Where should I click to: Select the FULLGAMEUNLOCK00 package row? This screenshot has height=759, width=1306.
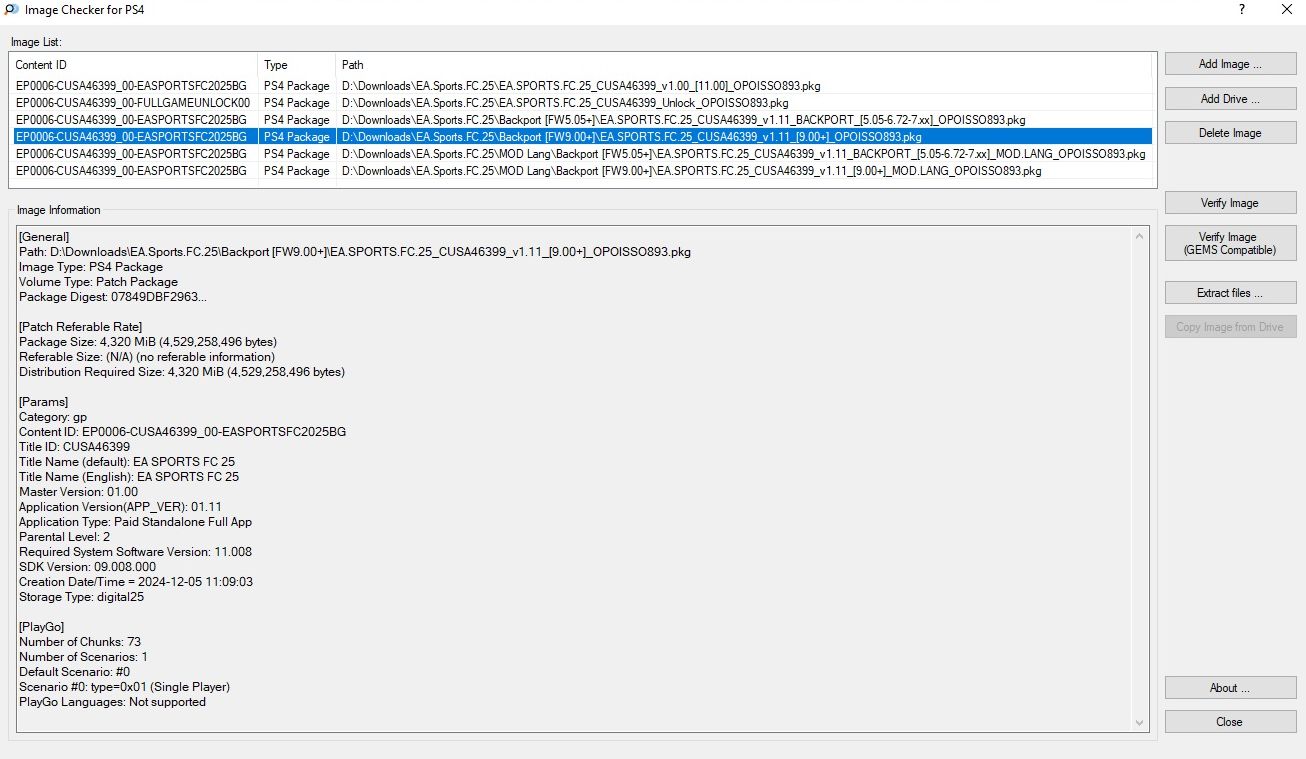[581, 103]
